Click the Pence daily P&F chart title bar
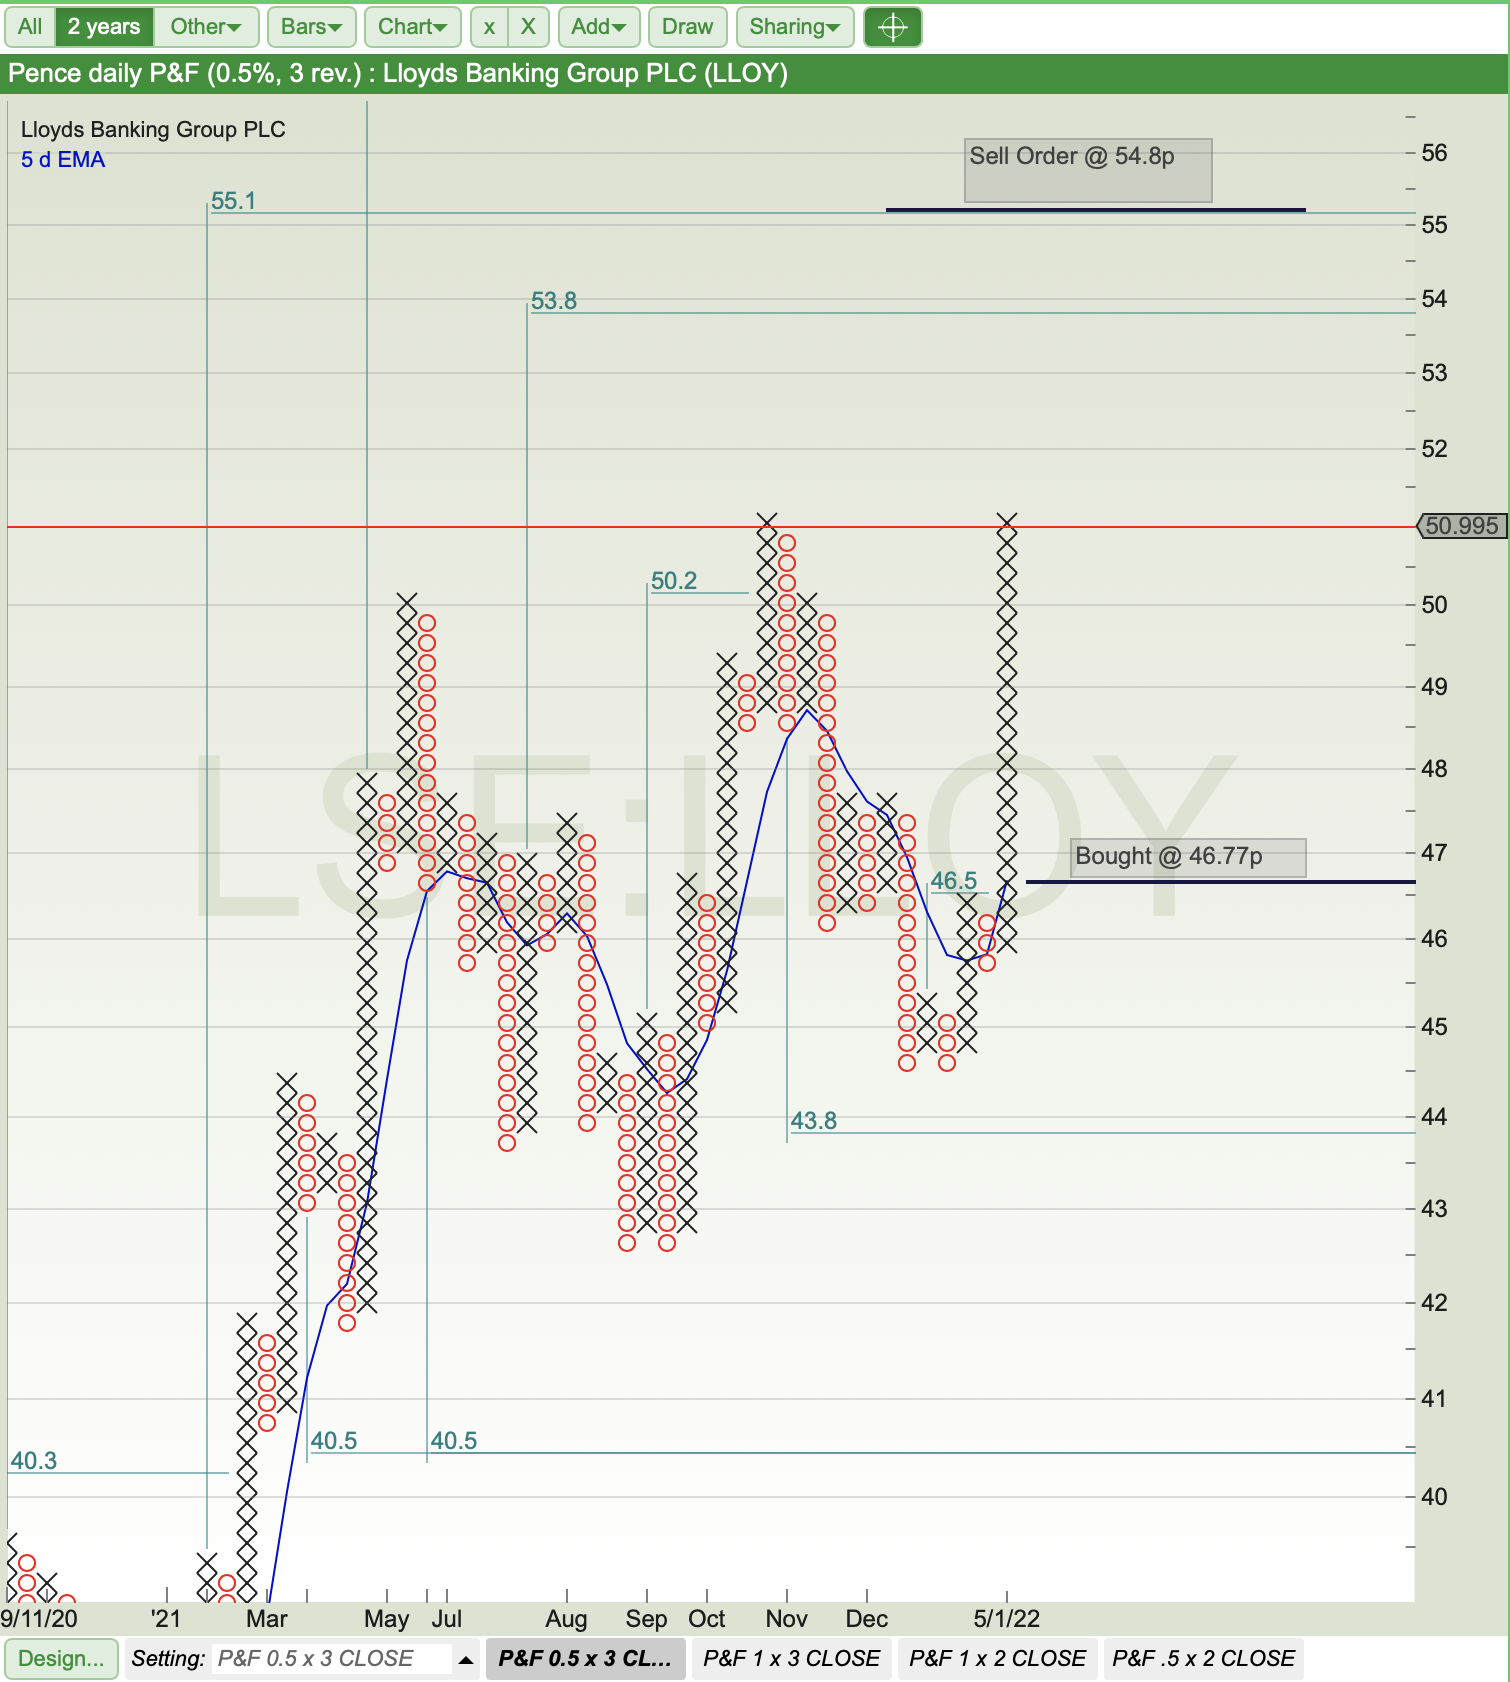1510x1682 pixels. point(754,74)
